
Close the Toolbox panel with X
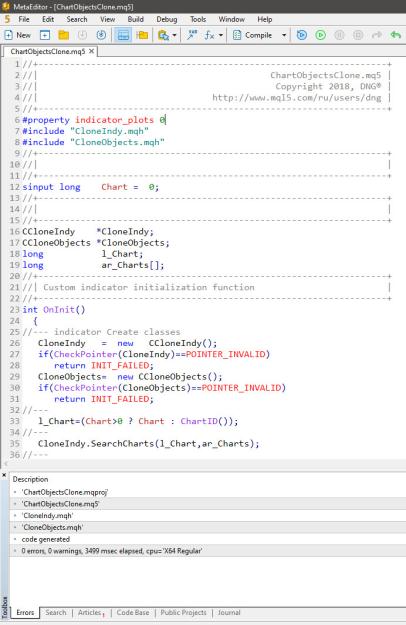(x=4, y=475)
